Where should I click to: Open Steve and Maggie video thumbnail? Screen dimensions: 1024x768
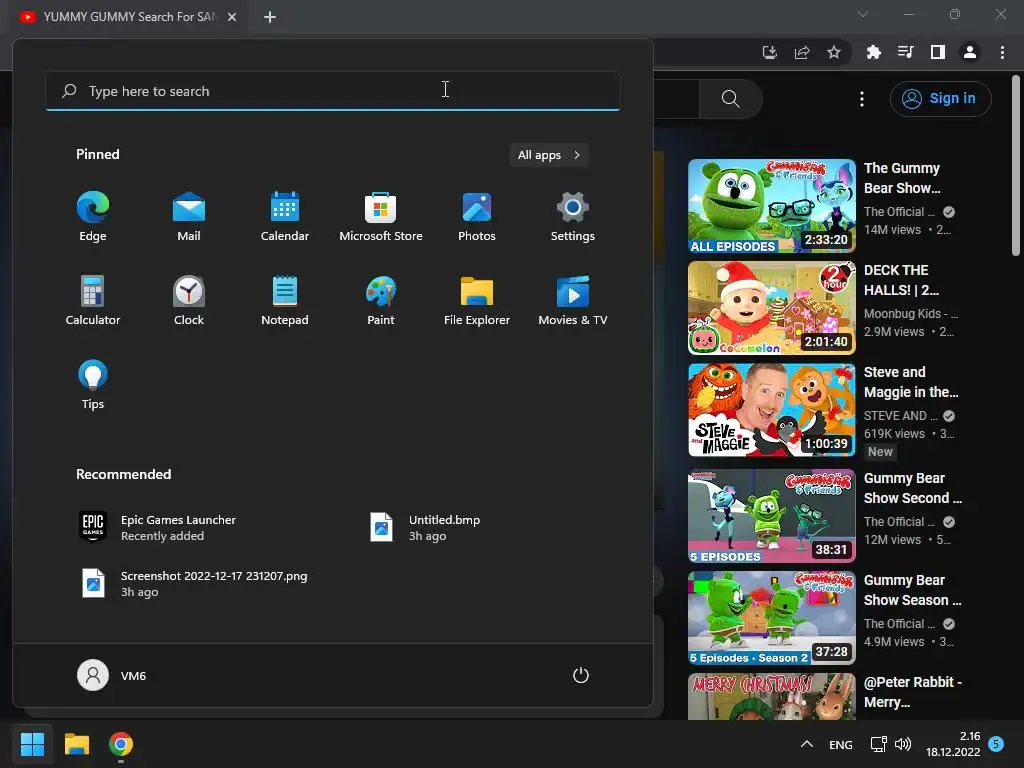772,409
